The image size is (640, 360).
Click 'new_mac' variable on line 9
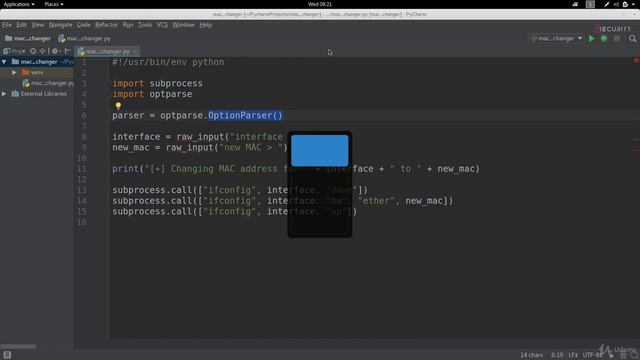click(x=131, y=147)
